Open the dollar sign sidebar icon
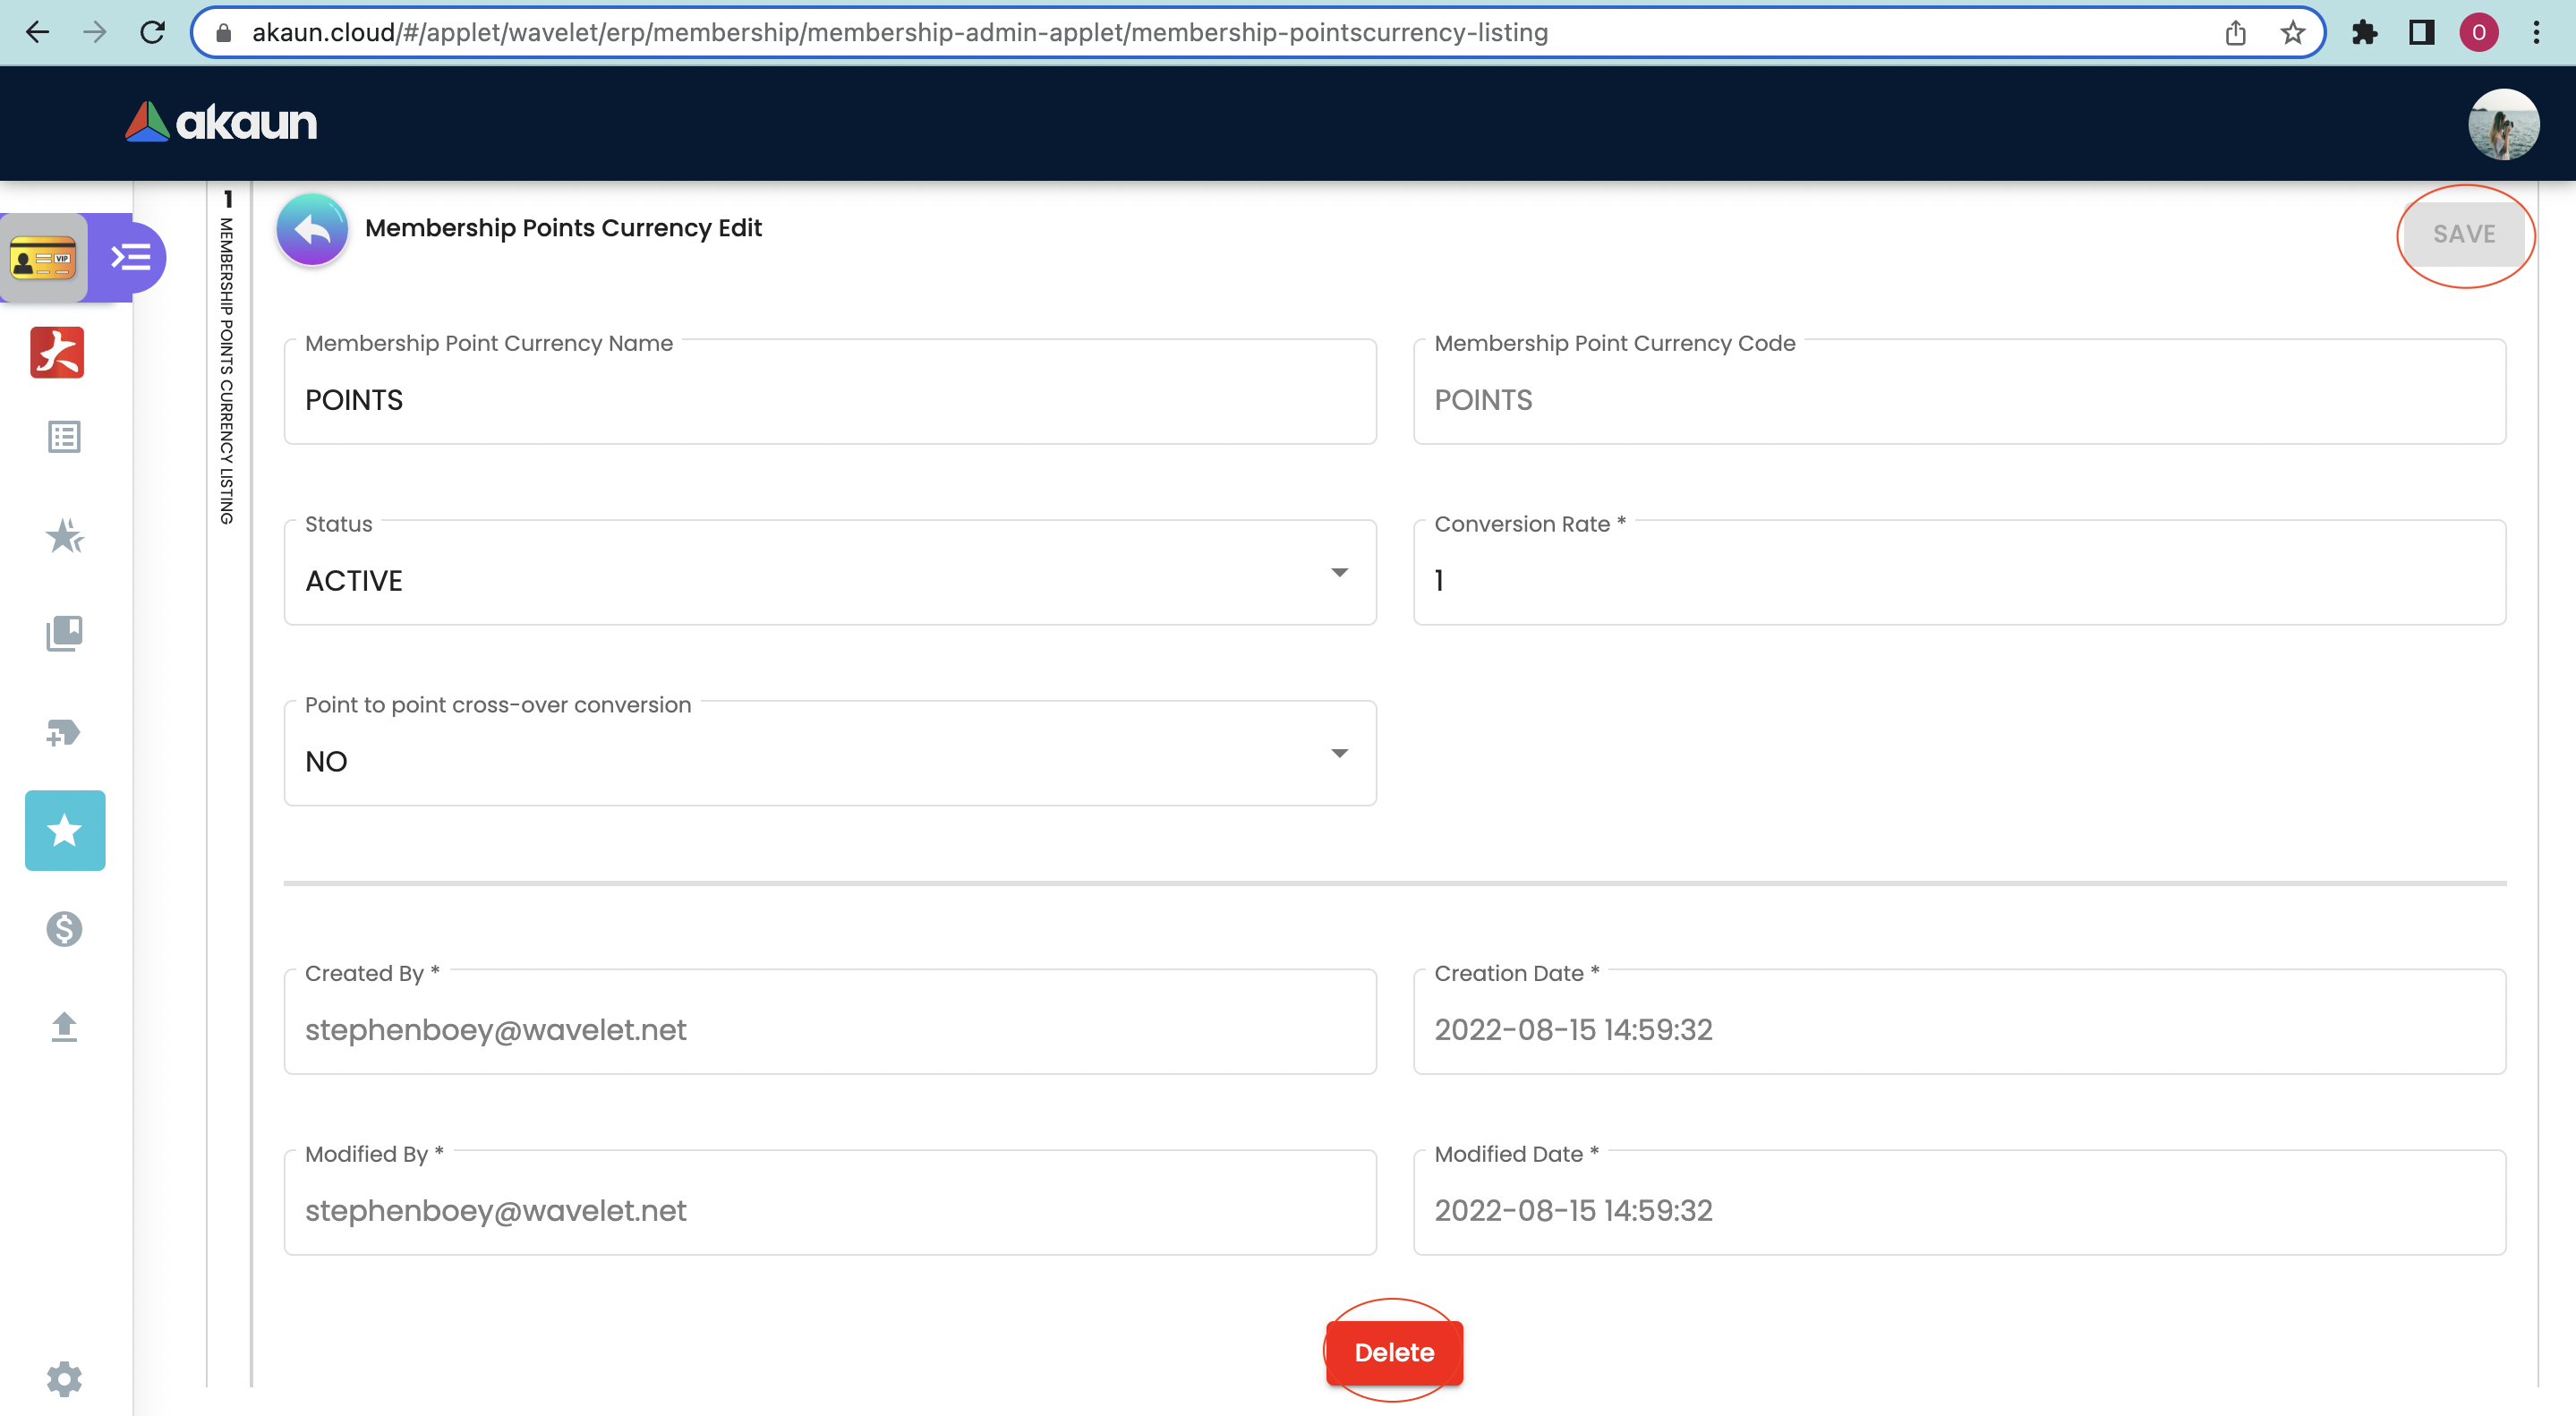 64,929
